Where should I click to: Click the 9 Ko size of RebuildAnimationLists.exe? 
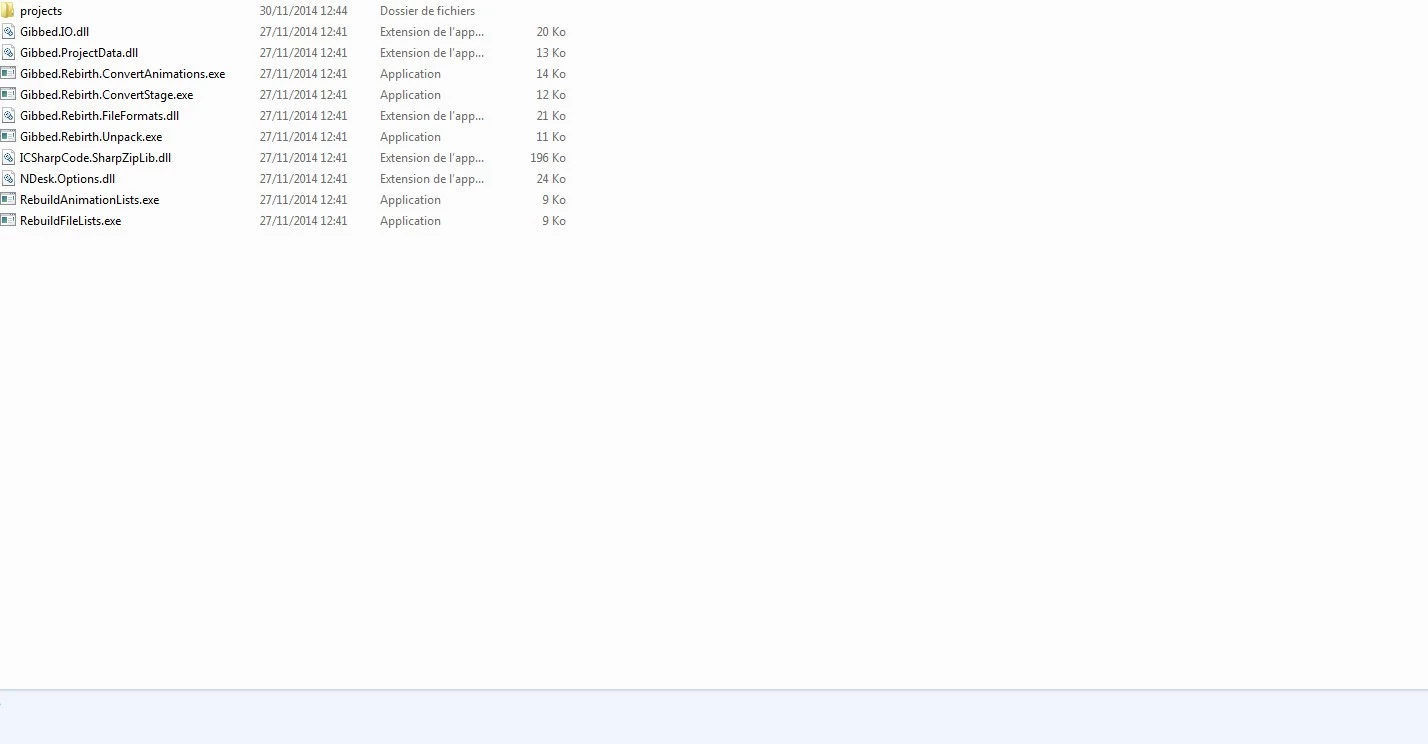point(554,200)
